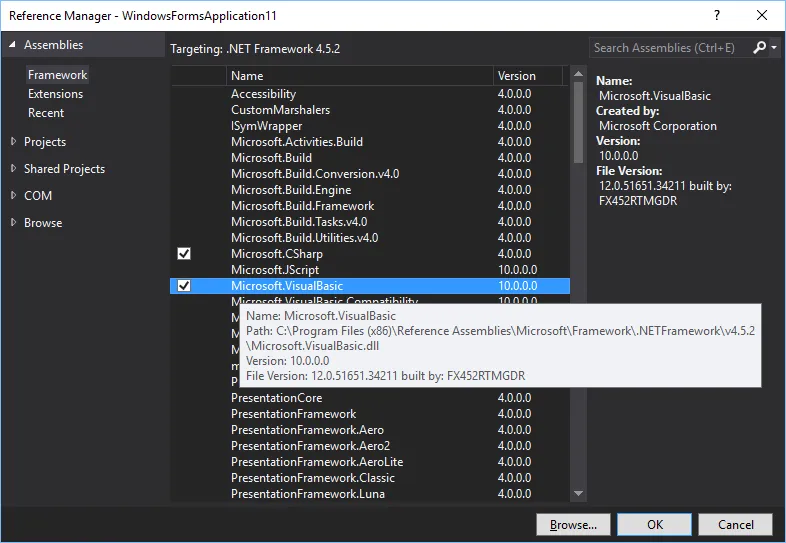Select the Microsoft.Build.Conversion.v4.0 row
The width and height of the screenshot is (786, 543).
click(370, 174)
